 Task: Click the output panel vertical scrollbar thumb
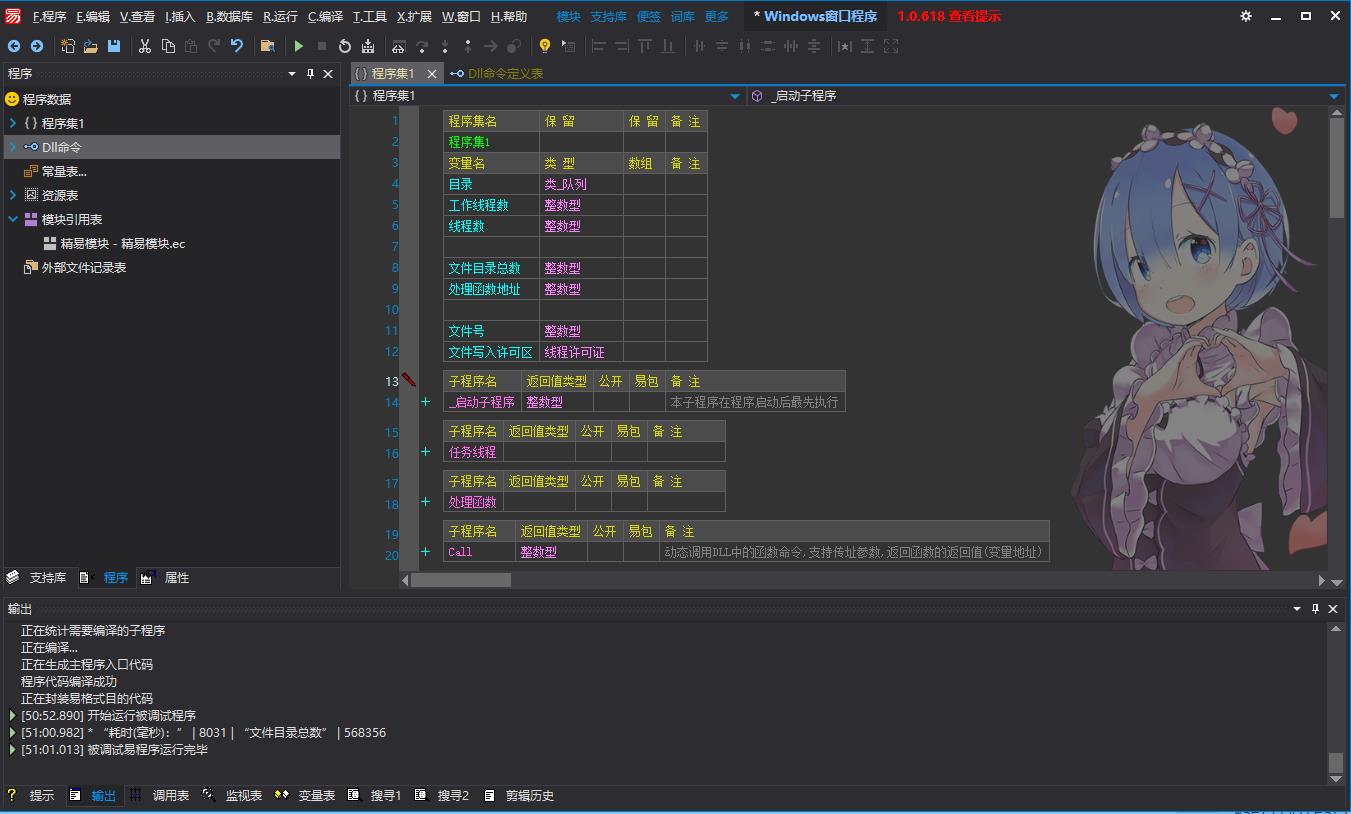[x=1335, y=763]
